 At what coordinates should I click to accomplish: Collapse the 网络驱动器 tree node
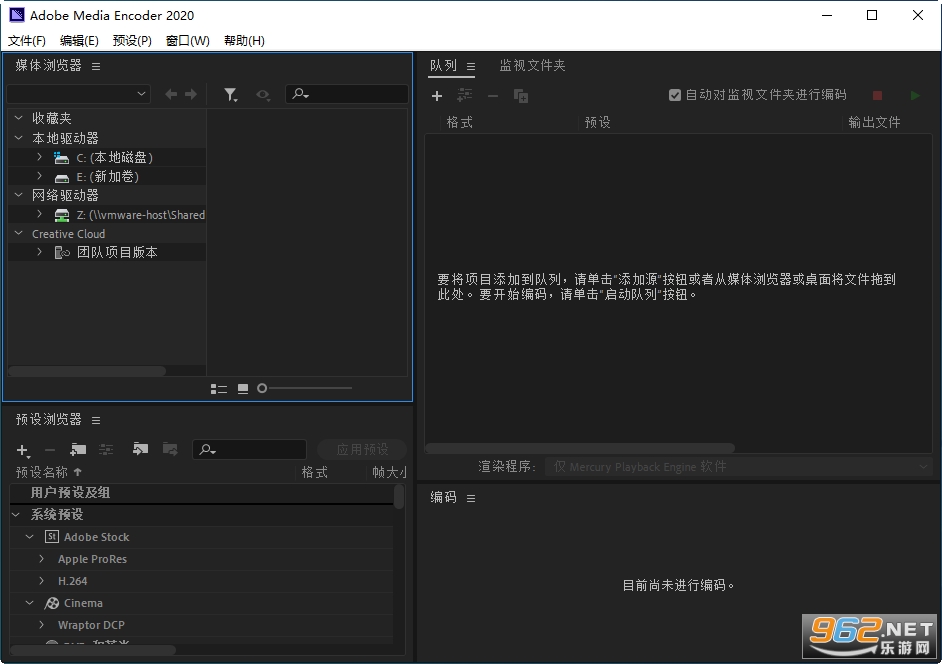click(x=19, y=195)
